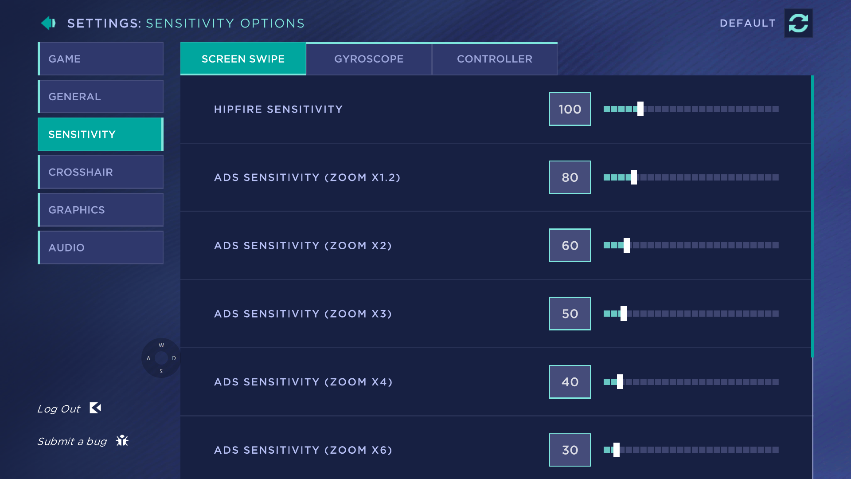The width and height of the screenshot is (851, 479).
Task: Open the Game settings category
Action: [100, 59]
